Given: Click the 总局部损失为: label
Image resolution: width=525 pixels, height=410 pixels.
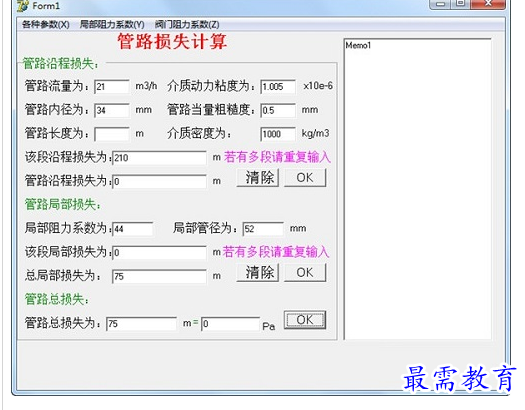Looking at the screenshot, I should tap(63, 276).
